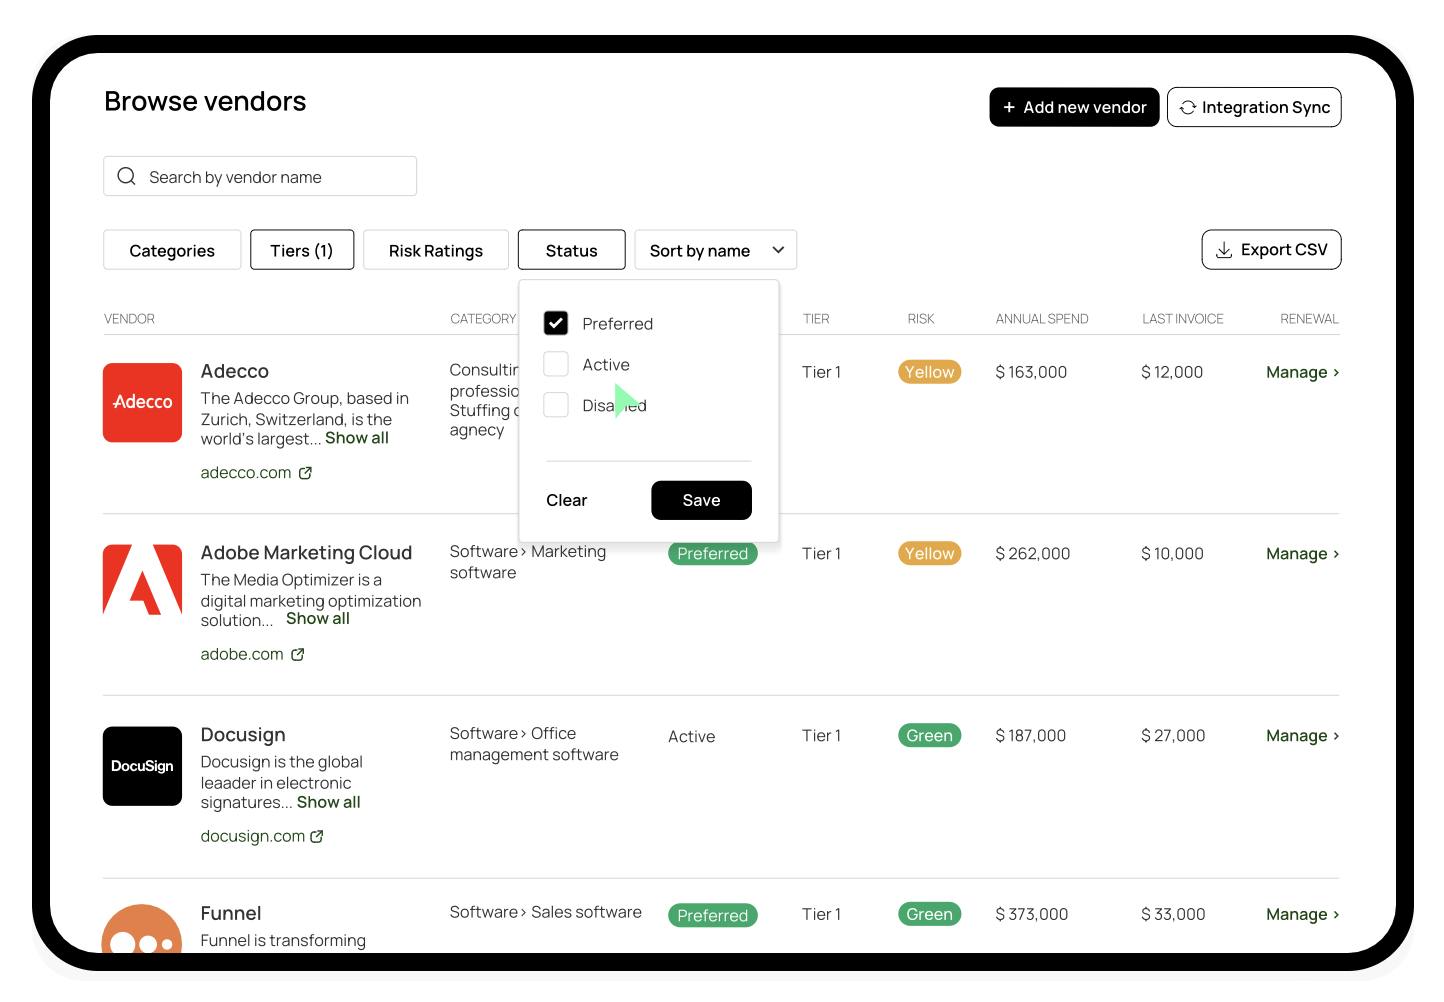
Task: Close the Status filter menu
Action: (x=571, y=250)
